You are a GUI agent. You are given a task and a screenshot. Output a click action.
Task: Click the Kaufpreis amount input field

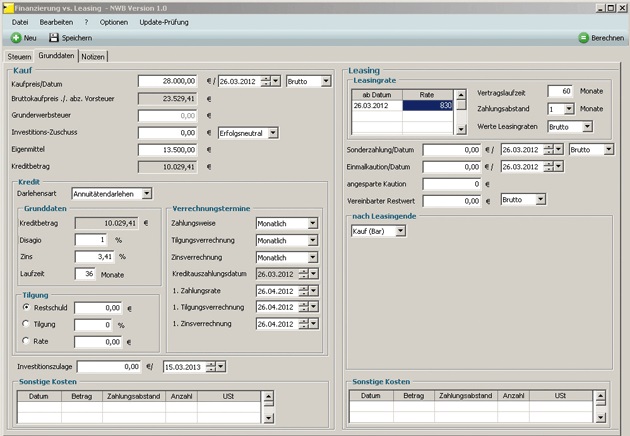tap(168, 81)
